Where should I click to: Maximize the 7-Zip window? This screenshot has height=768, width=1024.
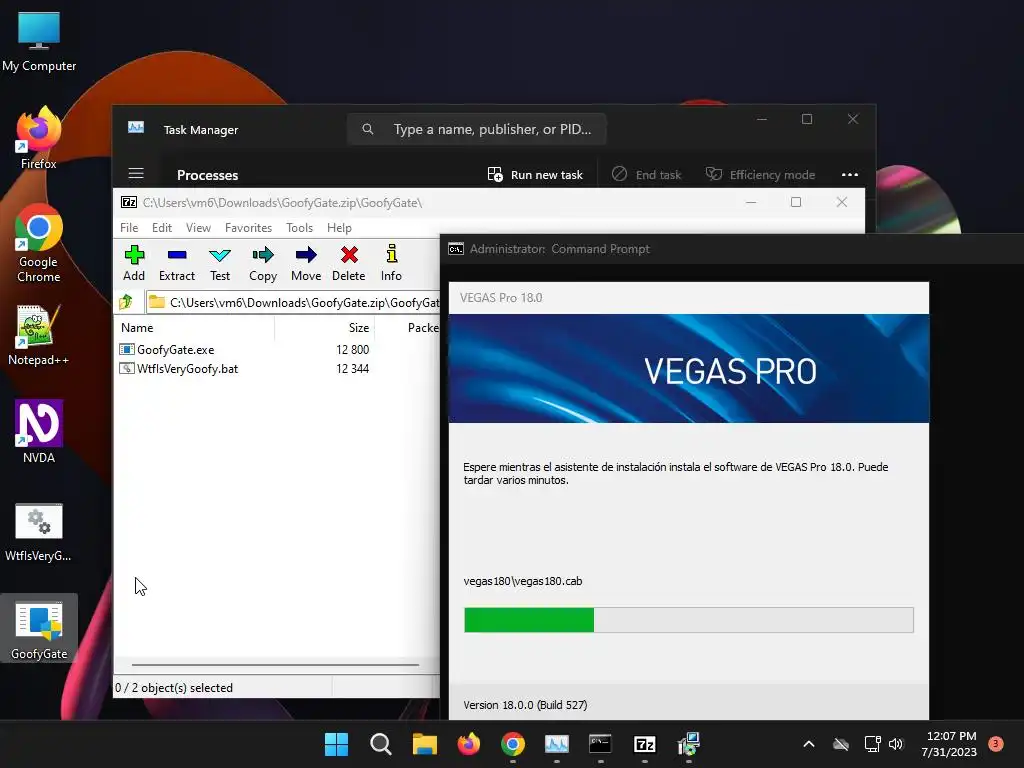[795, 202]
